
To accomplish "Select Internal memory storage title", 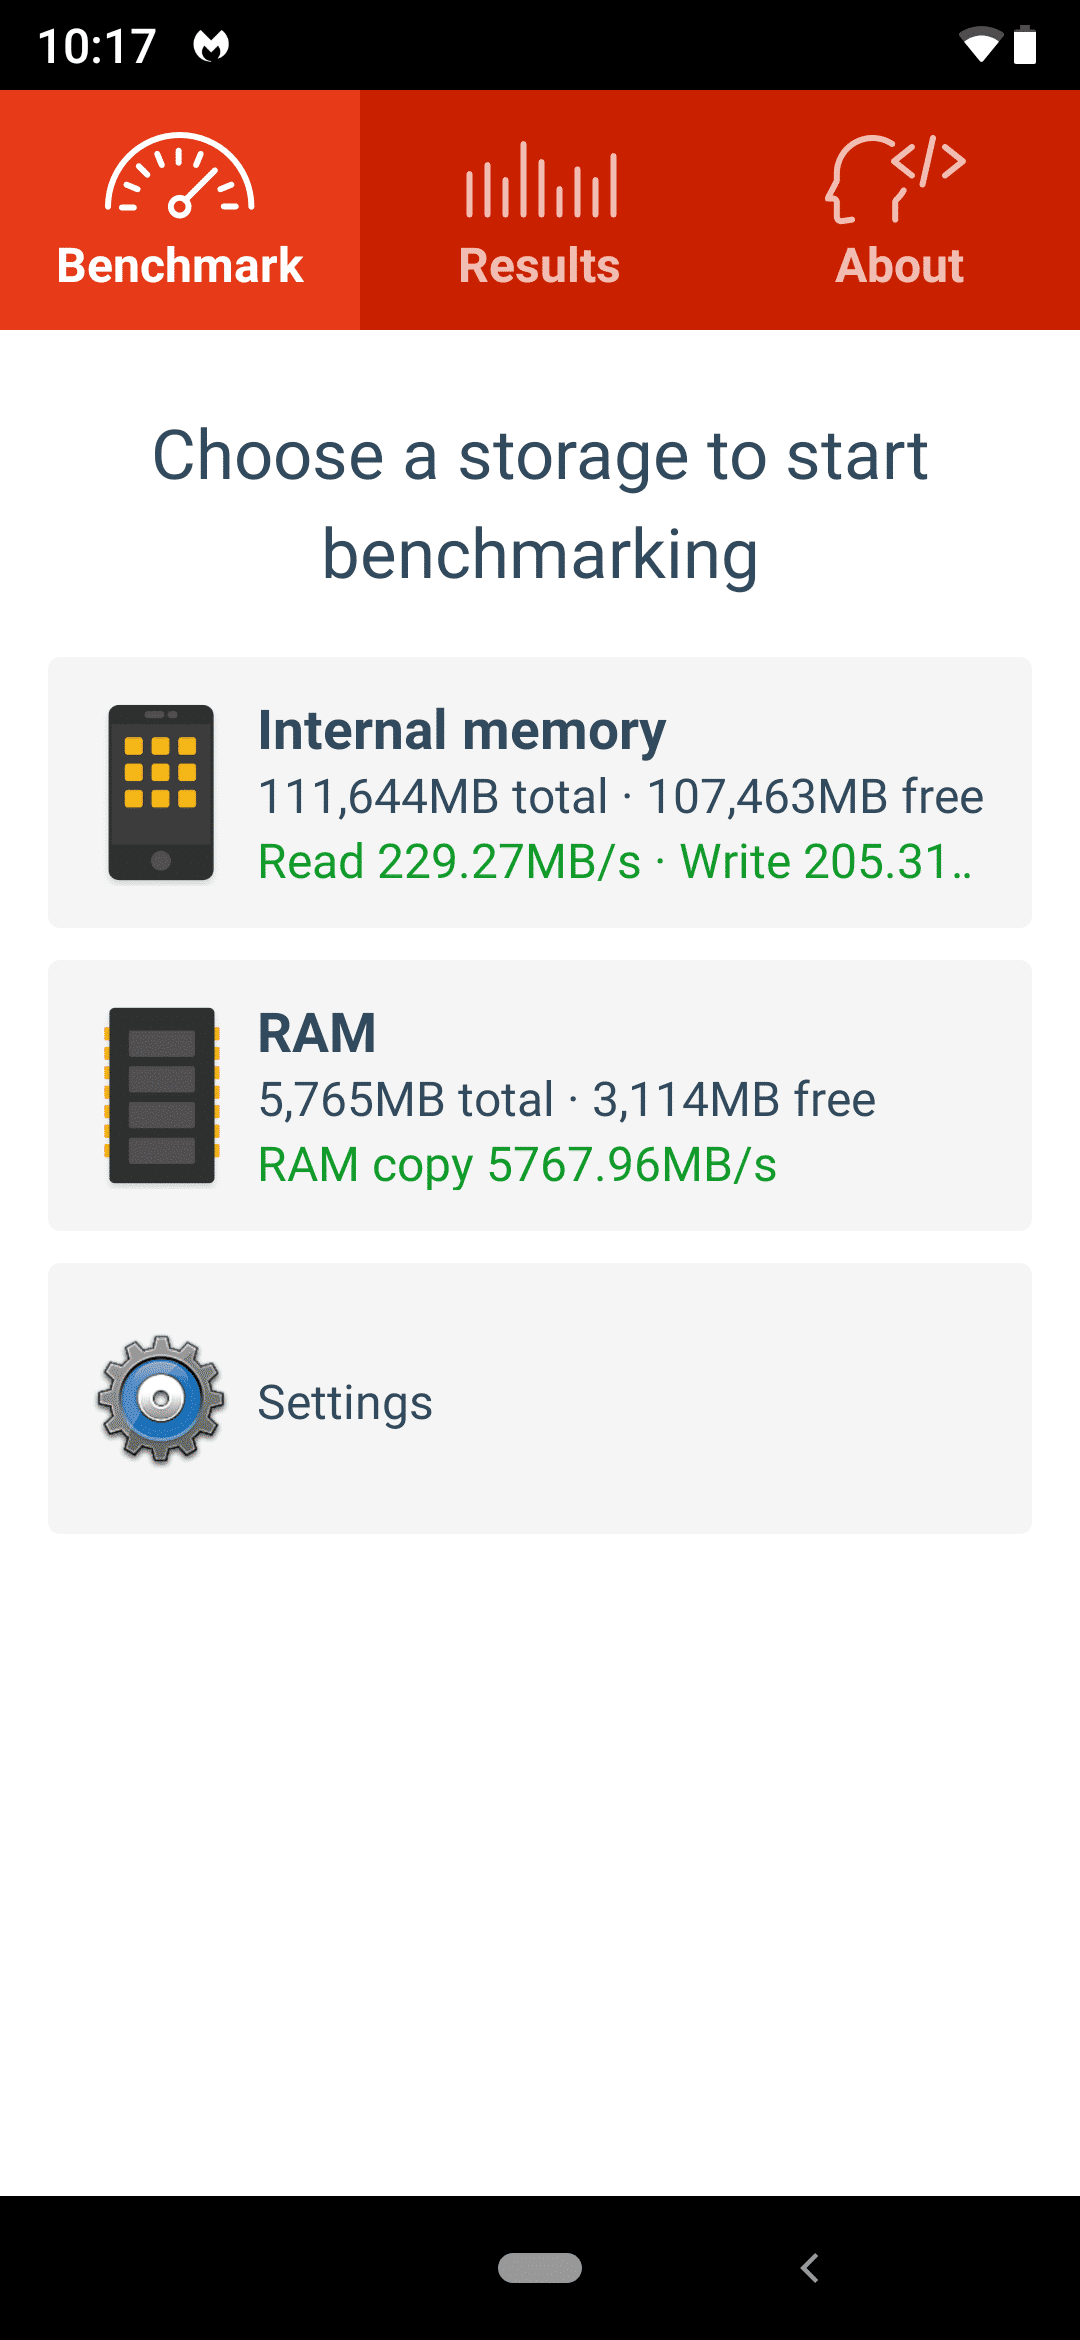I will (462, 730).
